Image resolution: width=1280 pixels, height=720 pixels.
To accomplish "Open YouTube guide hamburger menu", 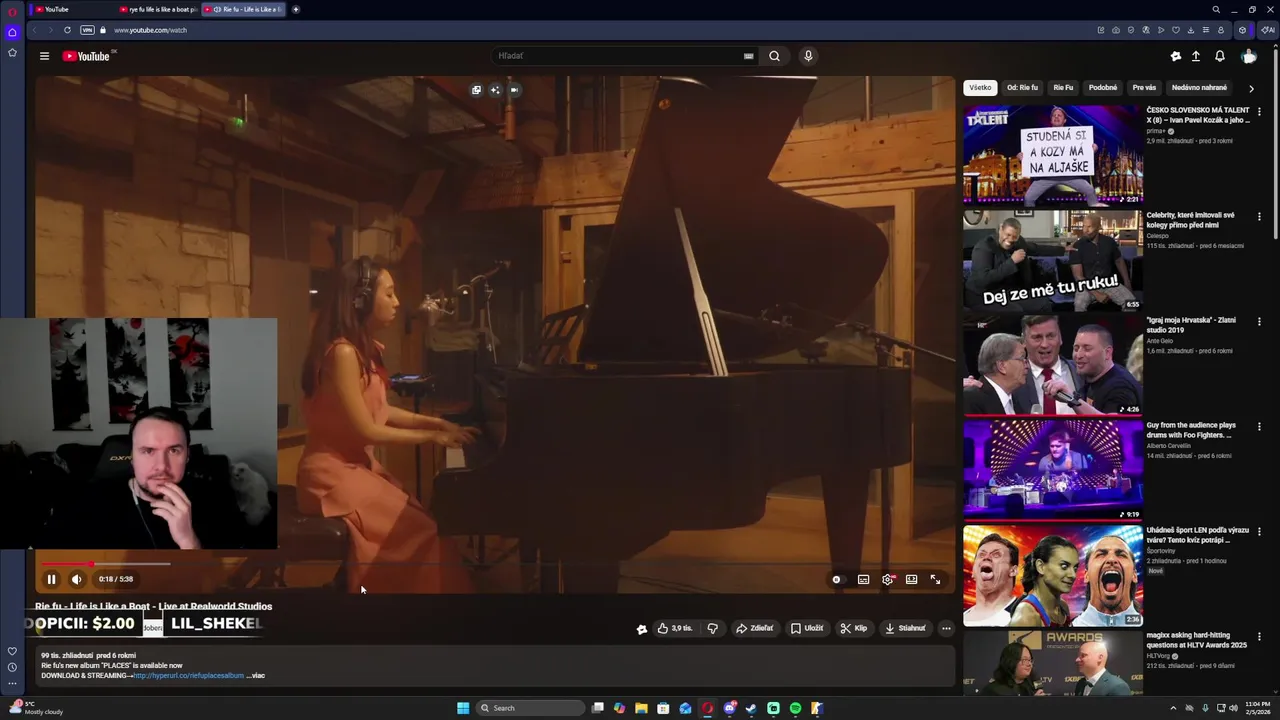I will click(44, 56).
